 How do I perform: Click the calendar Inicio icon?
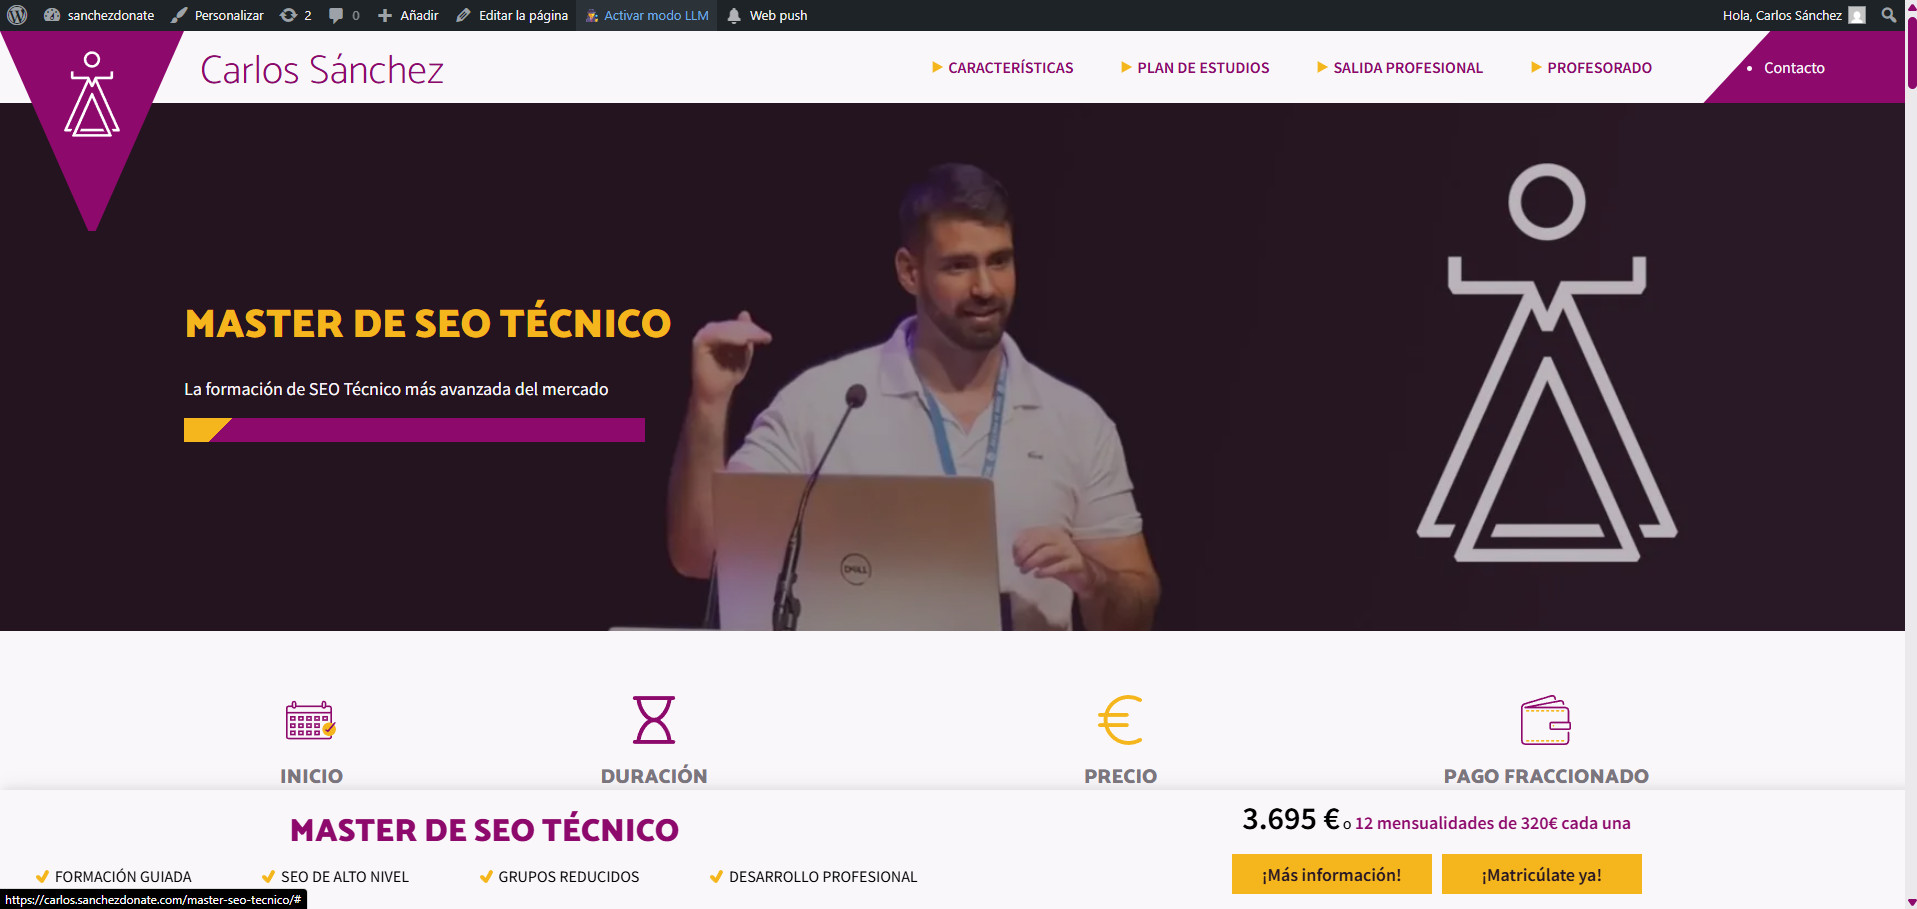[310, 720]
